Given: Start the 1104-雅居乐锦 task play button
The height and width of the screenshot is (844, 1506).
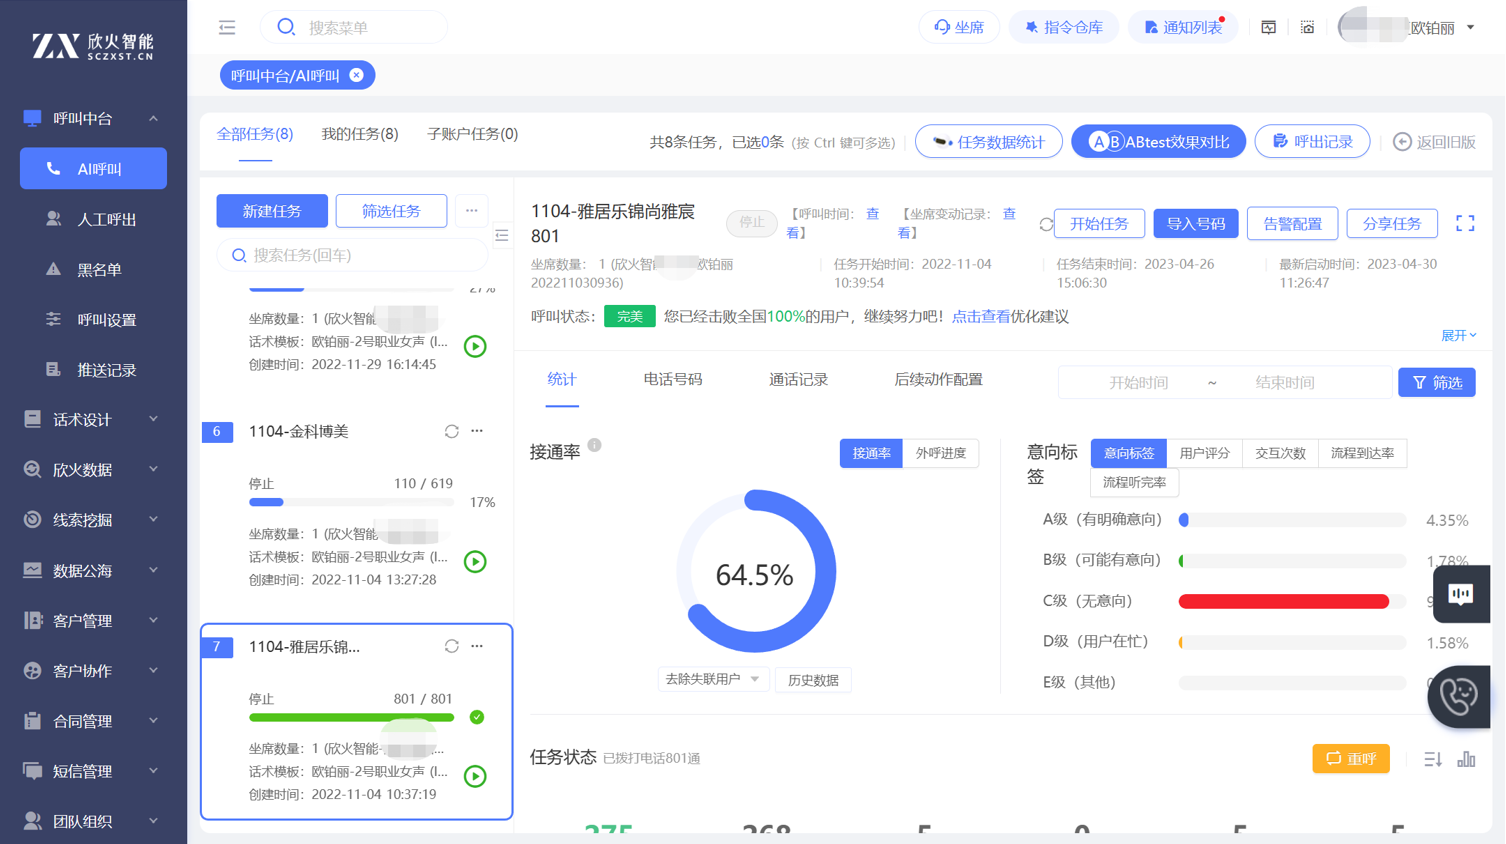Looking at the screenshot, I should (x=475, y=776).
